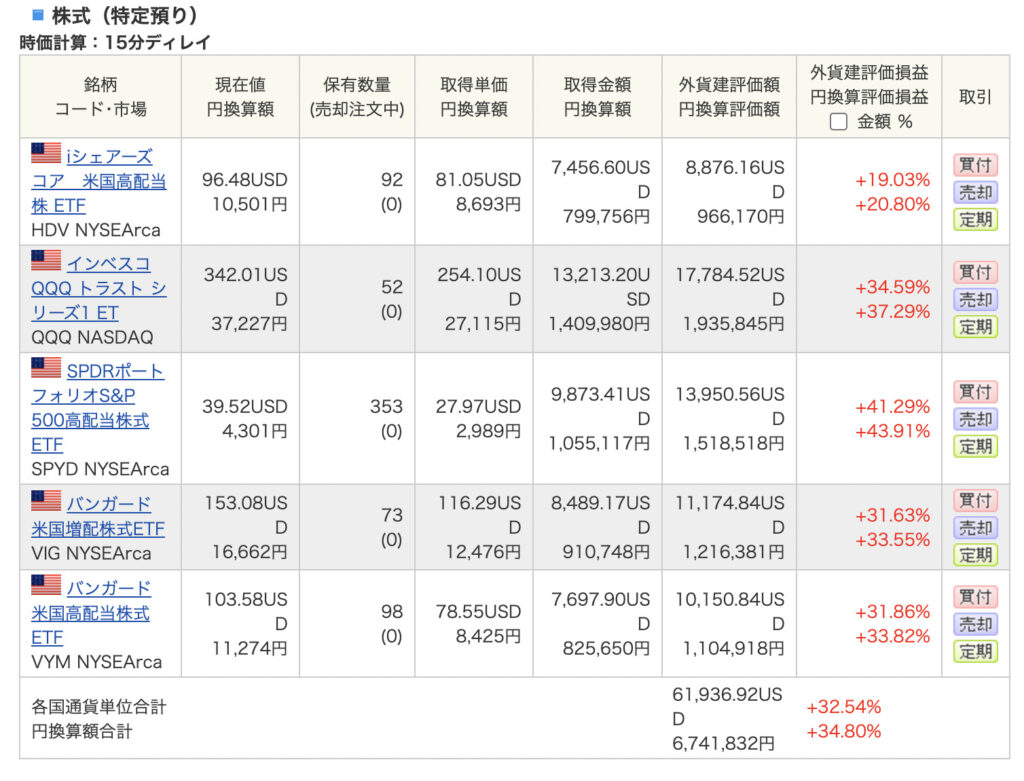Click 定期 button in the HDV row
The image size is (1024, 781).
coord(975,219)
